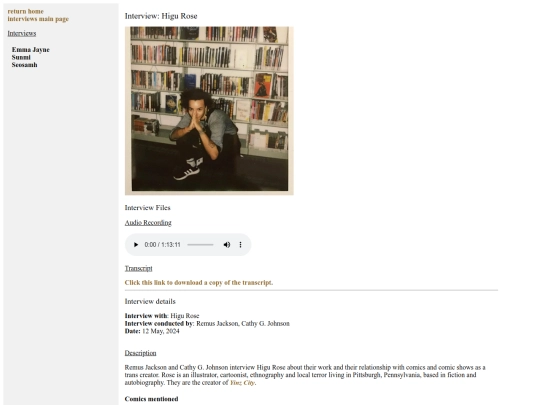Download a copy of the transcript

(x=199, y=282)
